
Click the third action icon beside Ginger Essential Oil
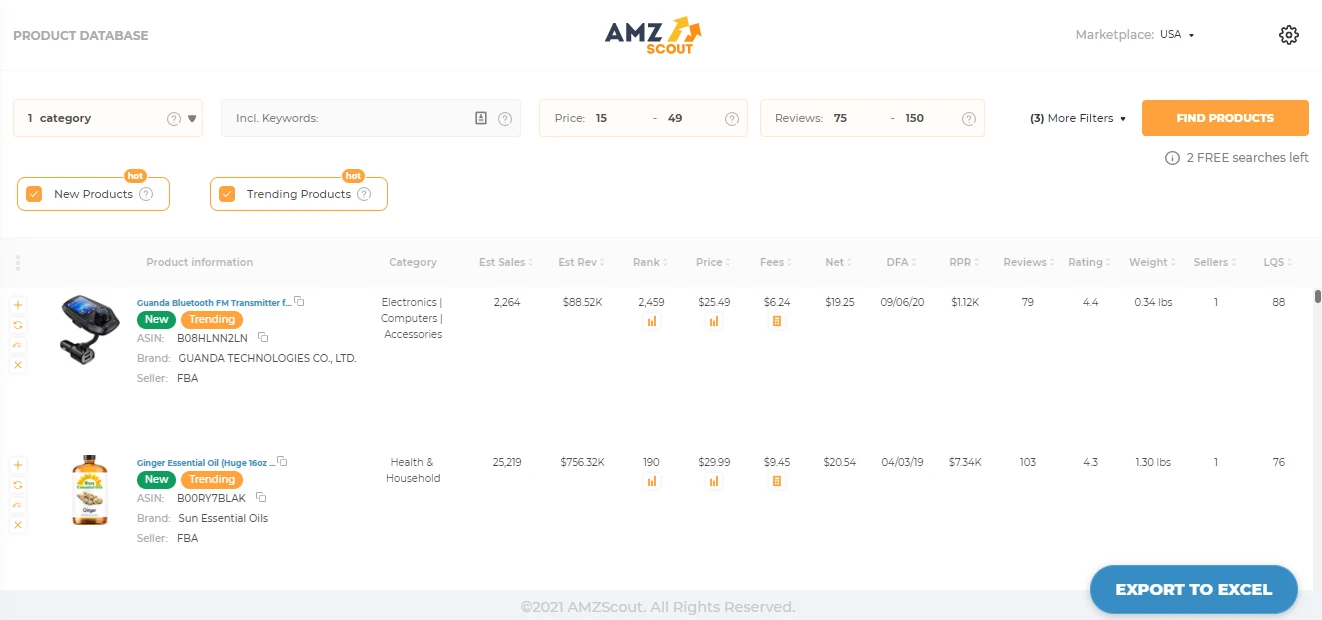pyautogui.click(x=18, y=505)
